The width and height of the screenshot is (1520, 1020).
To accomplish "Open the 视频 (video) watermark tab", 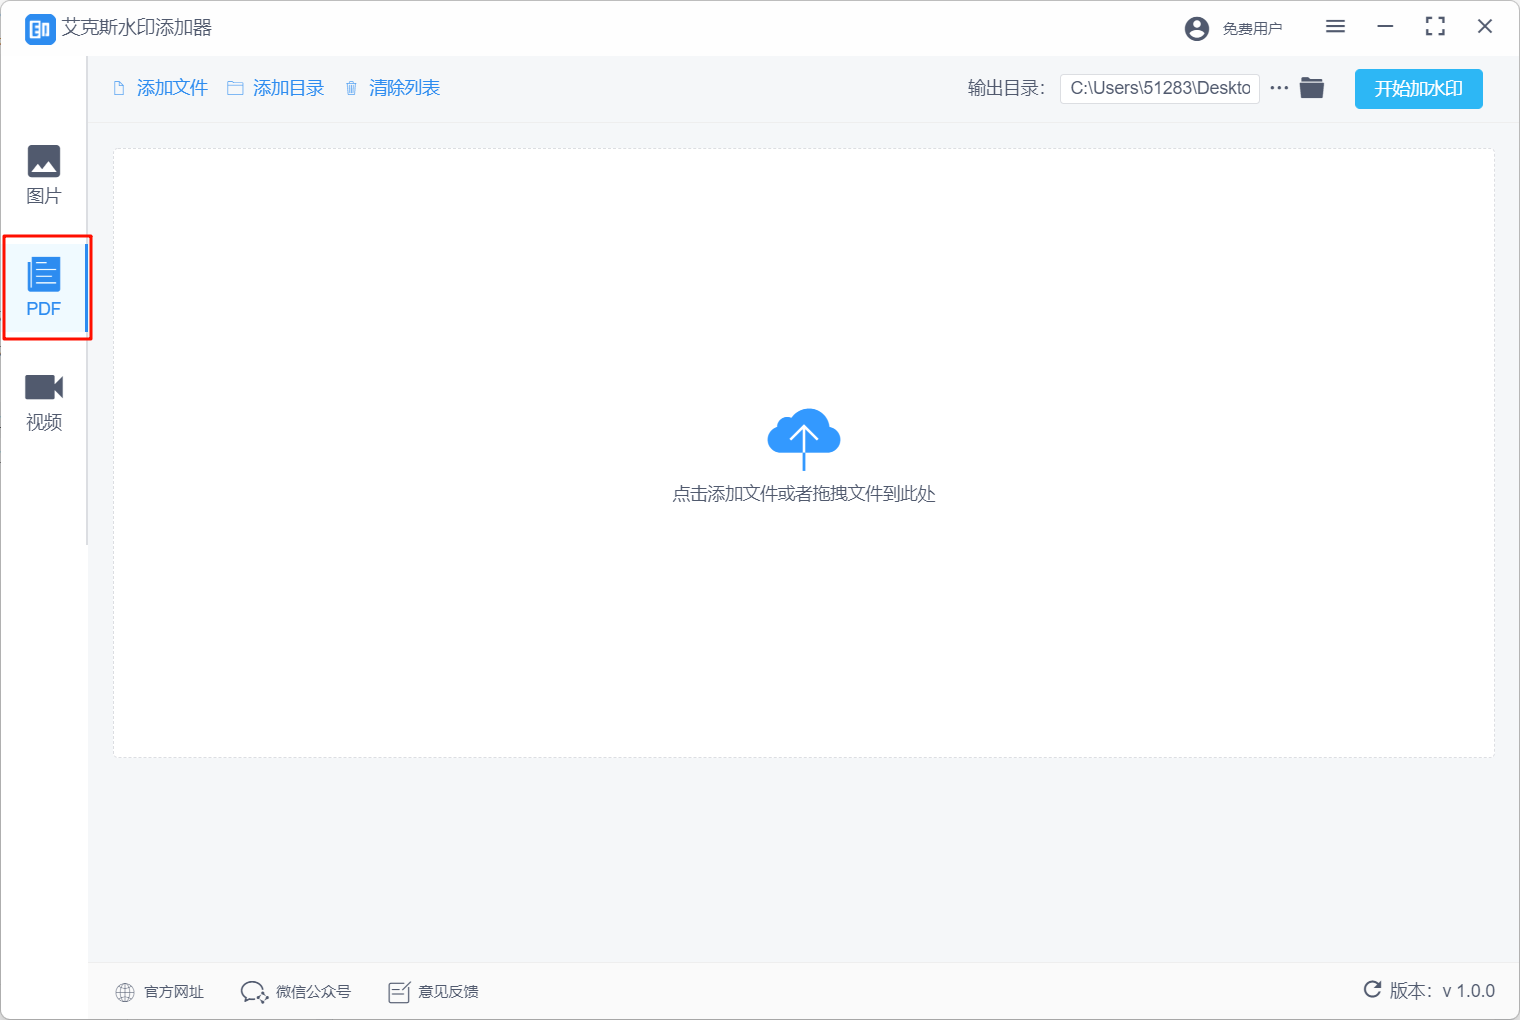I will click(44, 402).
